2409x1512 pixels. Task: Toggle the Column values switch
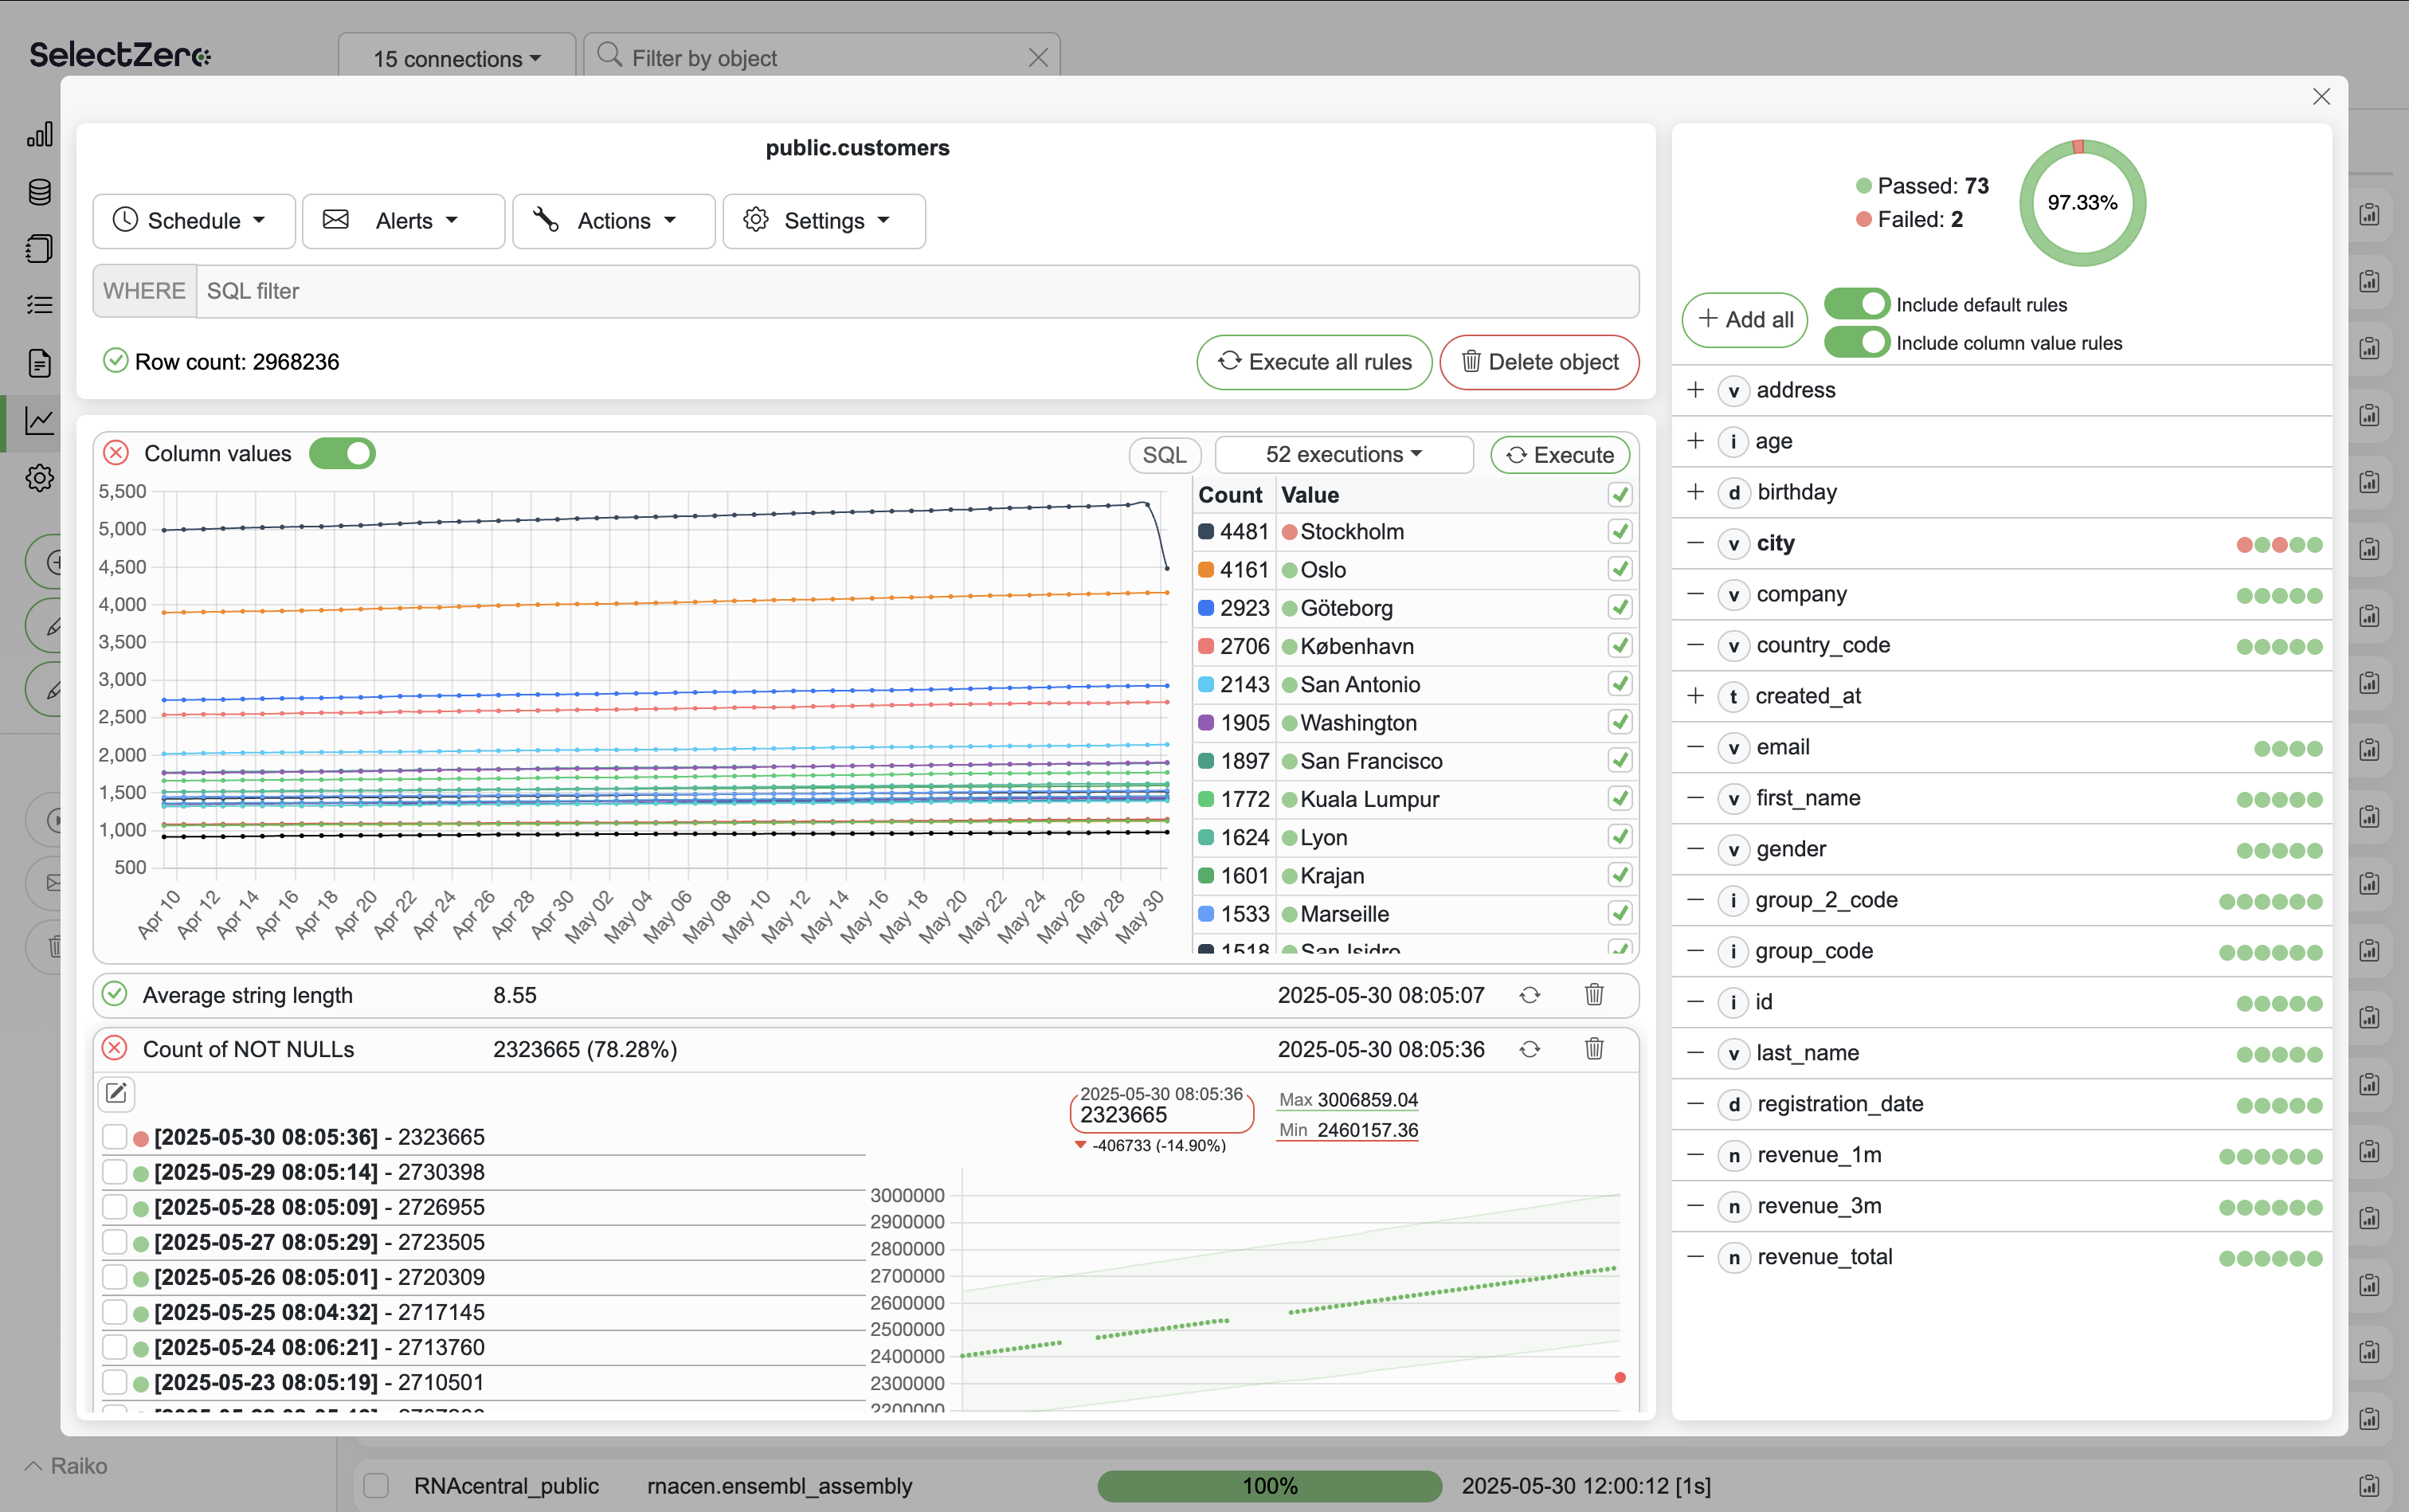pyautogui.click(x=342, y=453)
